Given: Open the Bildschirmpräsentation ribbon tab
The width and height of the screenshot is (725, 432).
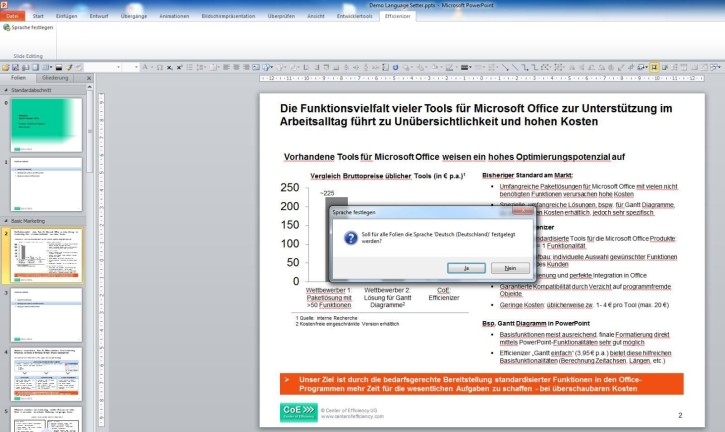Looking at the screenshot, I should pos(228,16).
